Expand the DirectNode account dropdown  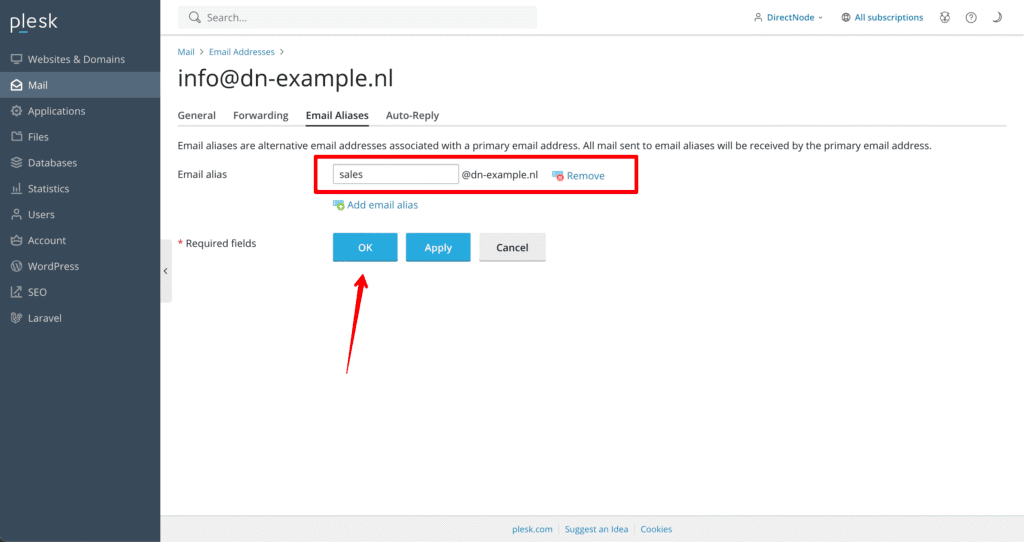tap(789, 17)
